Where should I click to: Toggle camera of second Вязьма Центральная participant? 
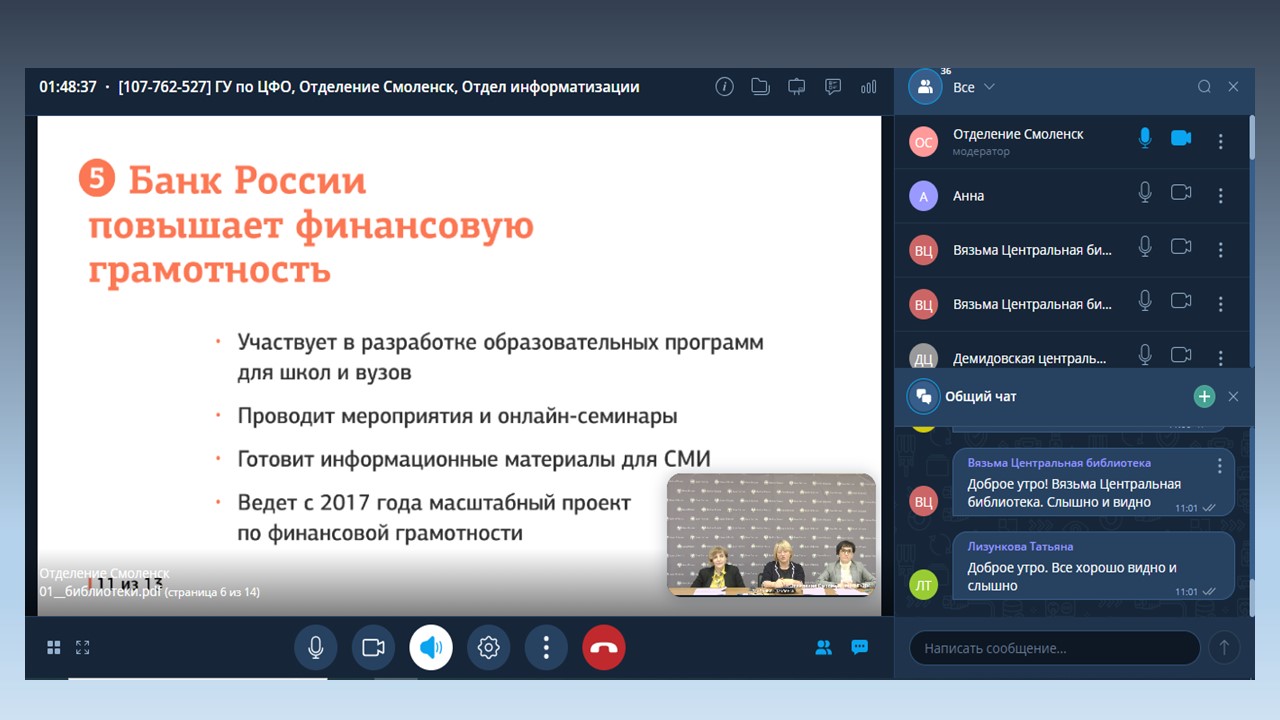[1181, 300]
